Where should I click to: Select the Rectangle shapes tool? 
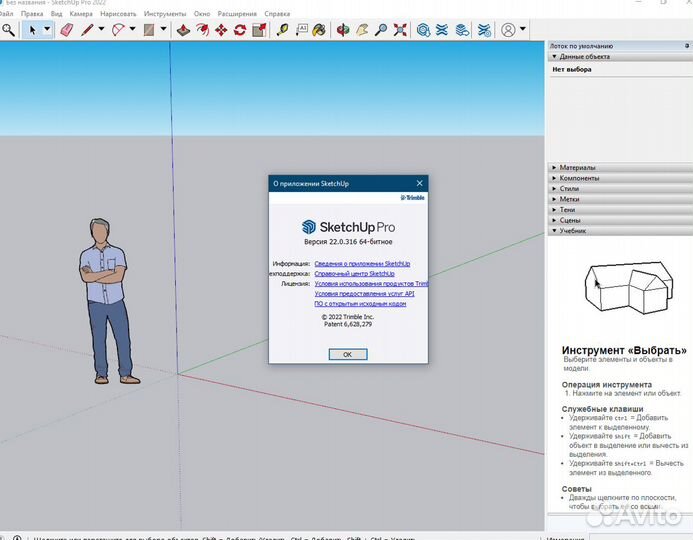tap(149, 30)
